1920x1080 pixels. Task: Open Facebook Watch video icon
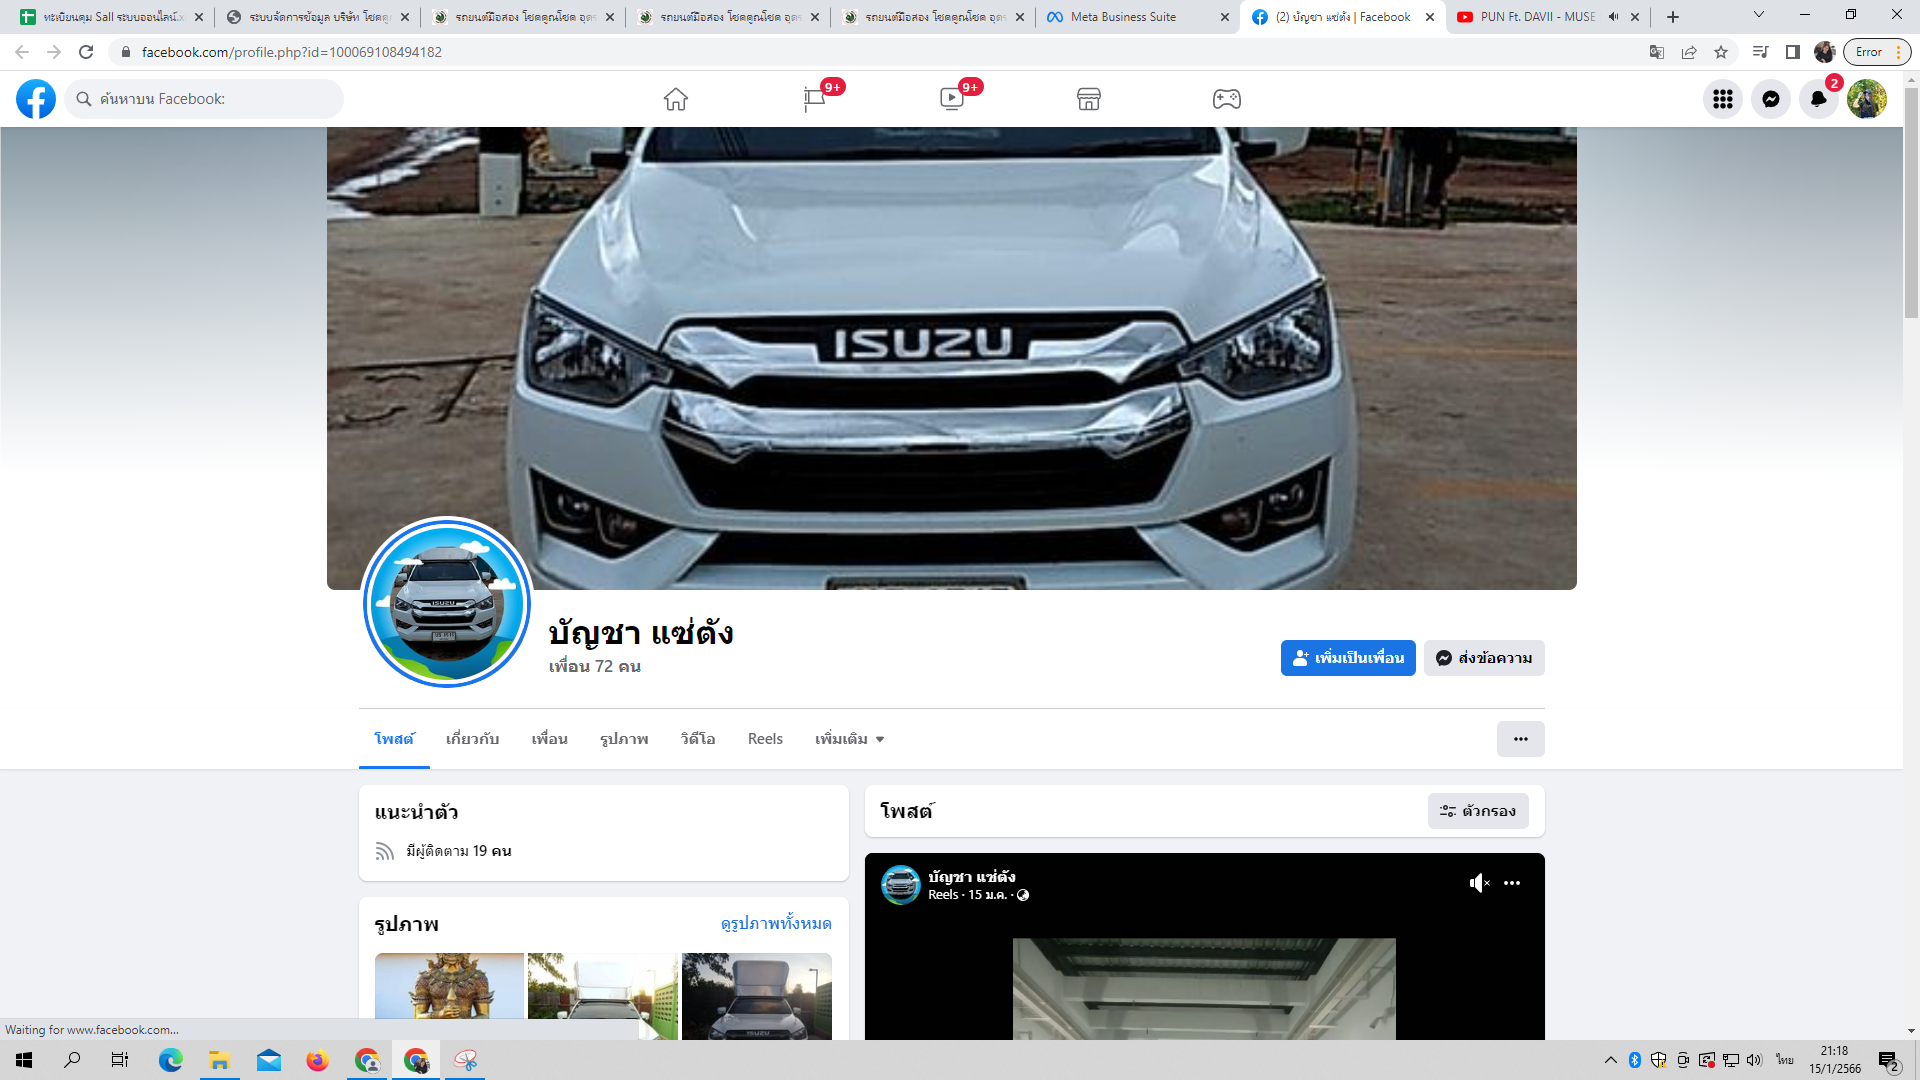point(952,99)
